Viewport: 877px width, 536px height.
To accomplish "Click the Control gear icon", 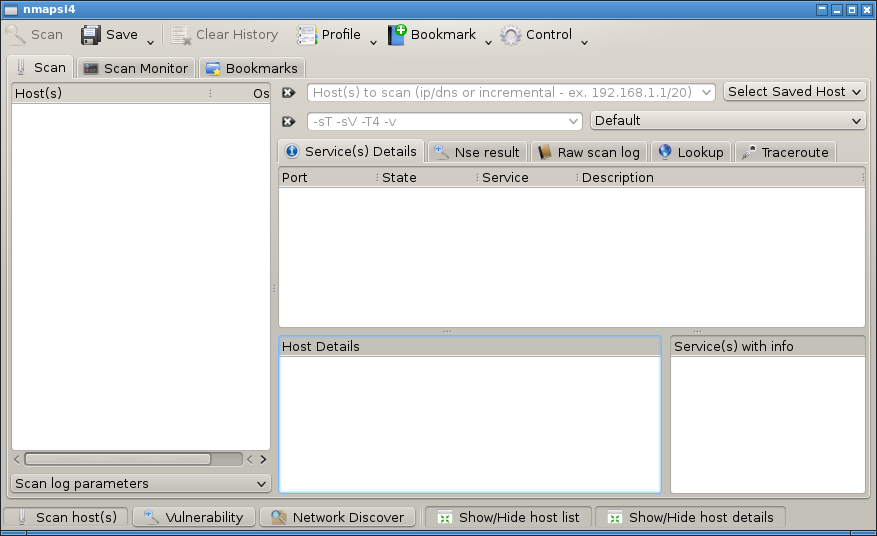I will point(511,35).
